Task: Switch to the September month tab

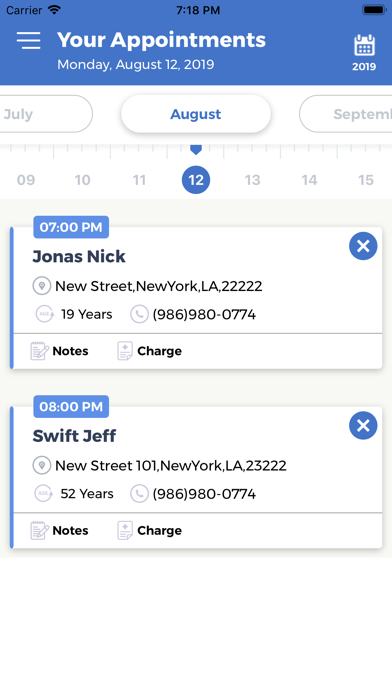Action: point(346,114)
